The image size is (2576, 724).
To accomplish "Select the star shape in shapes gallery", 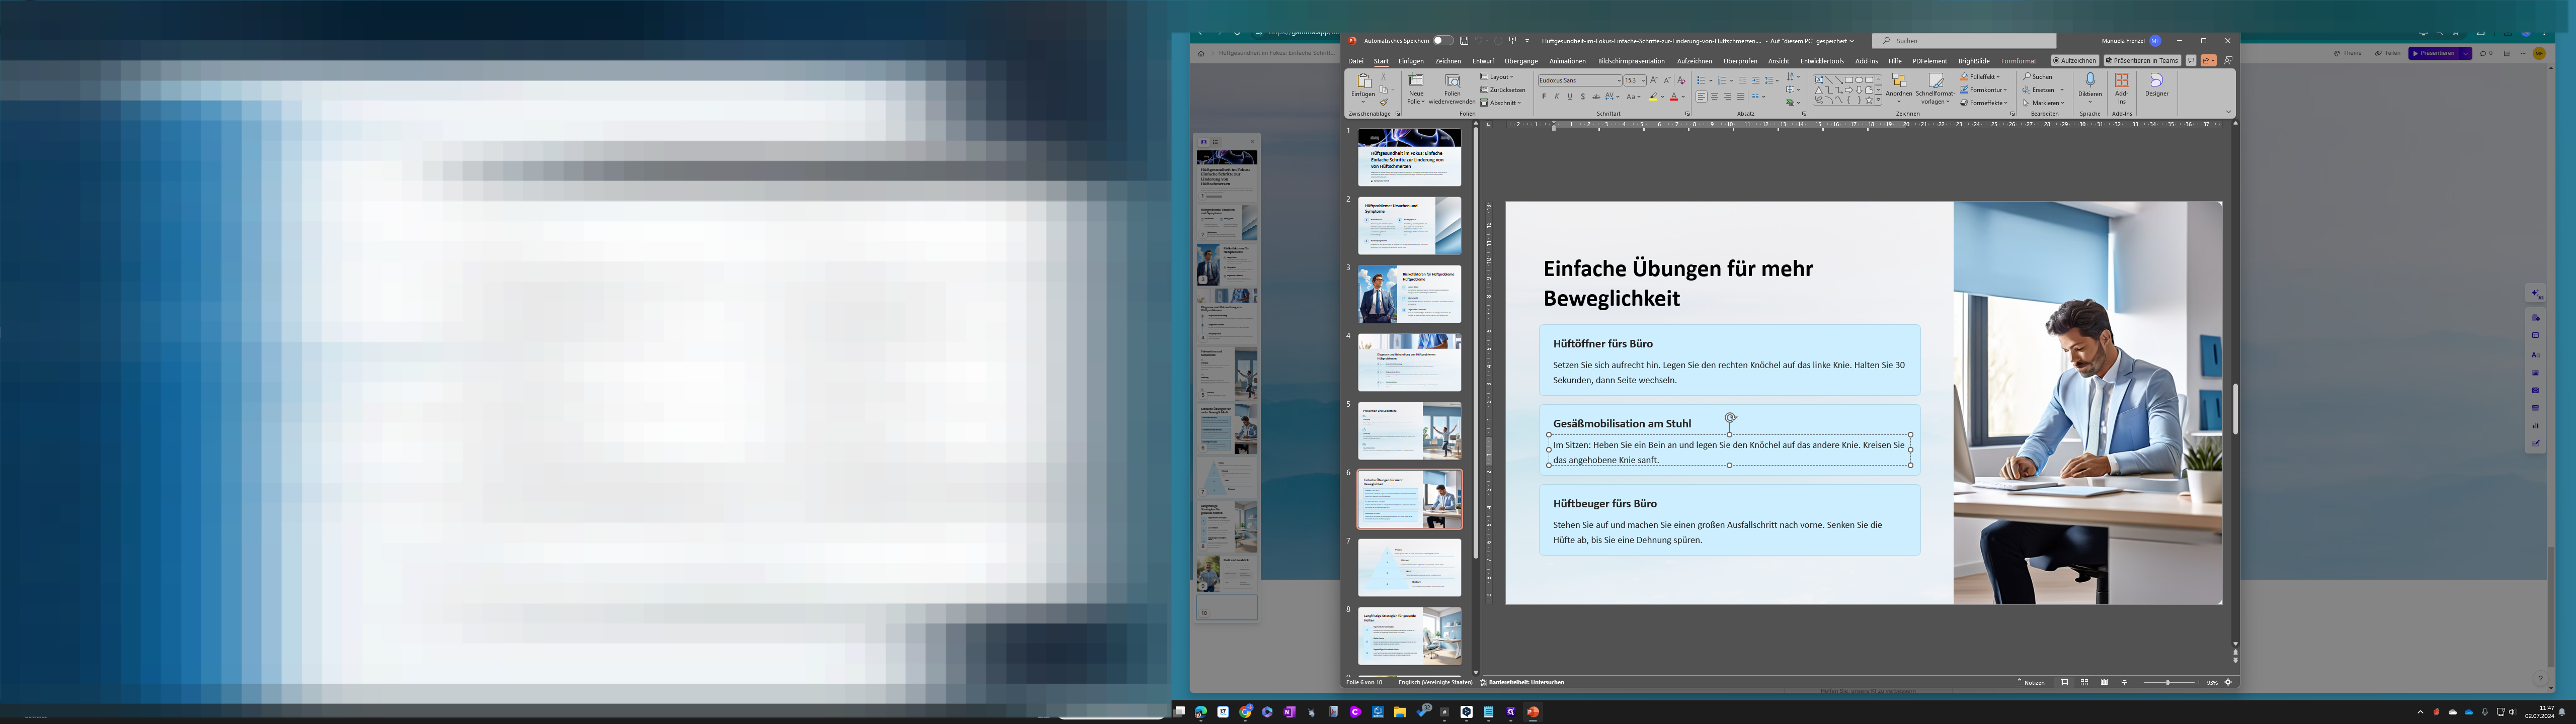I will click(x=1869, y=100).
